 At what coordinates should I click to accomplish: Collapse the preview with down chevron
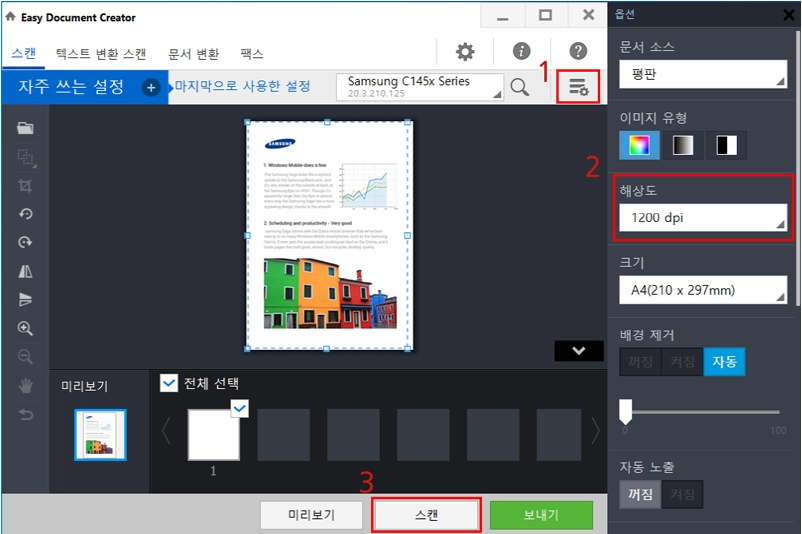tap(579, 351)
